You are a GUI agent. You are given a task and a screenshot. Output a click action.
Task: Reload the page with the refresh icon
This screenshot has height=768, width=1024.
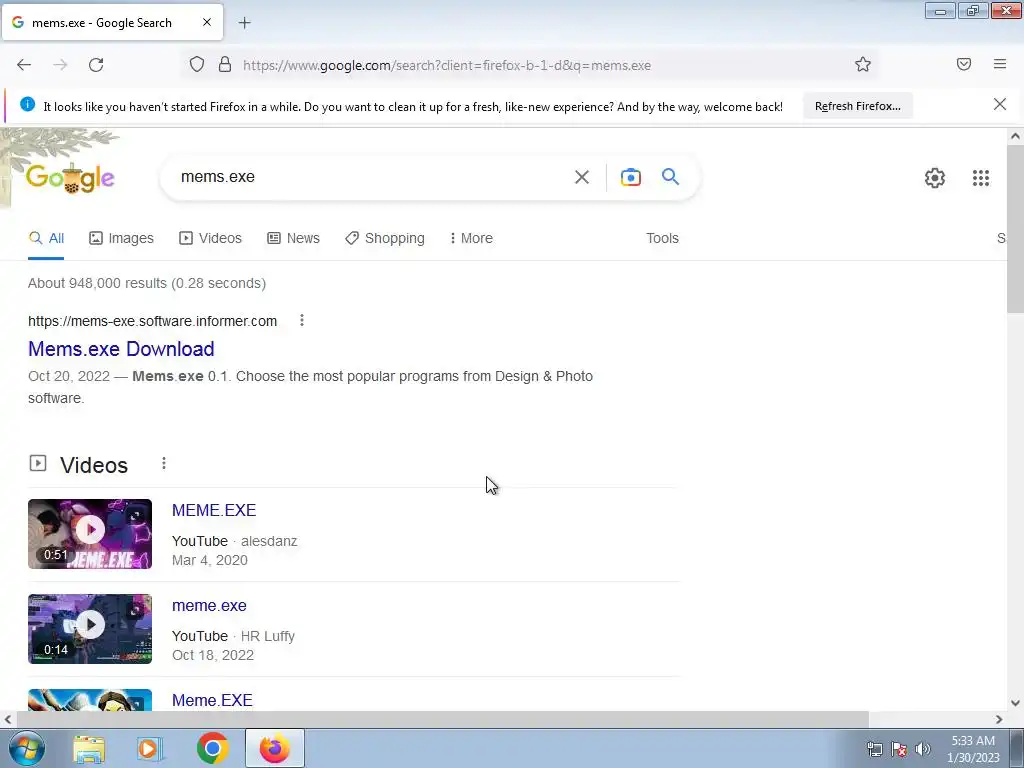coord(96,65)
